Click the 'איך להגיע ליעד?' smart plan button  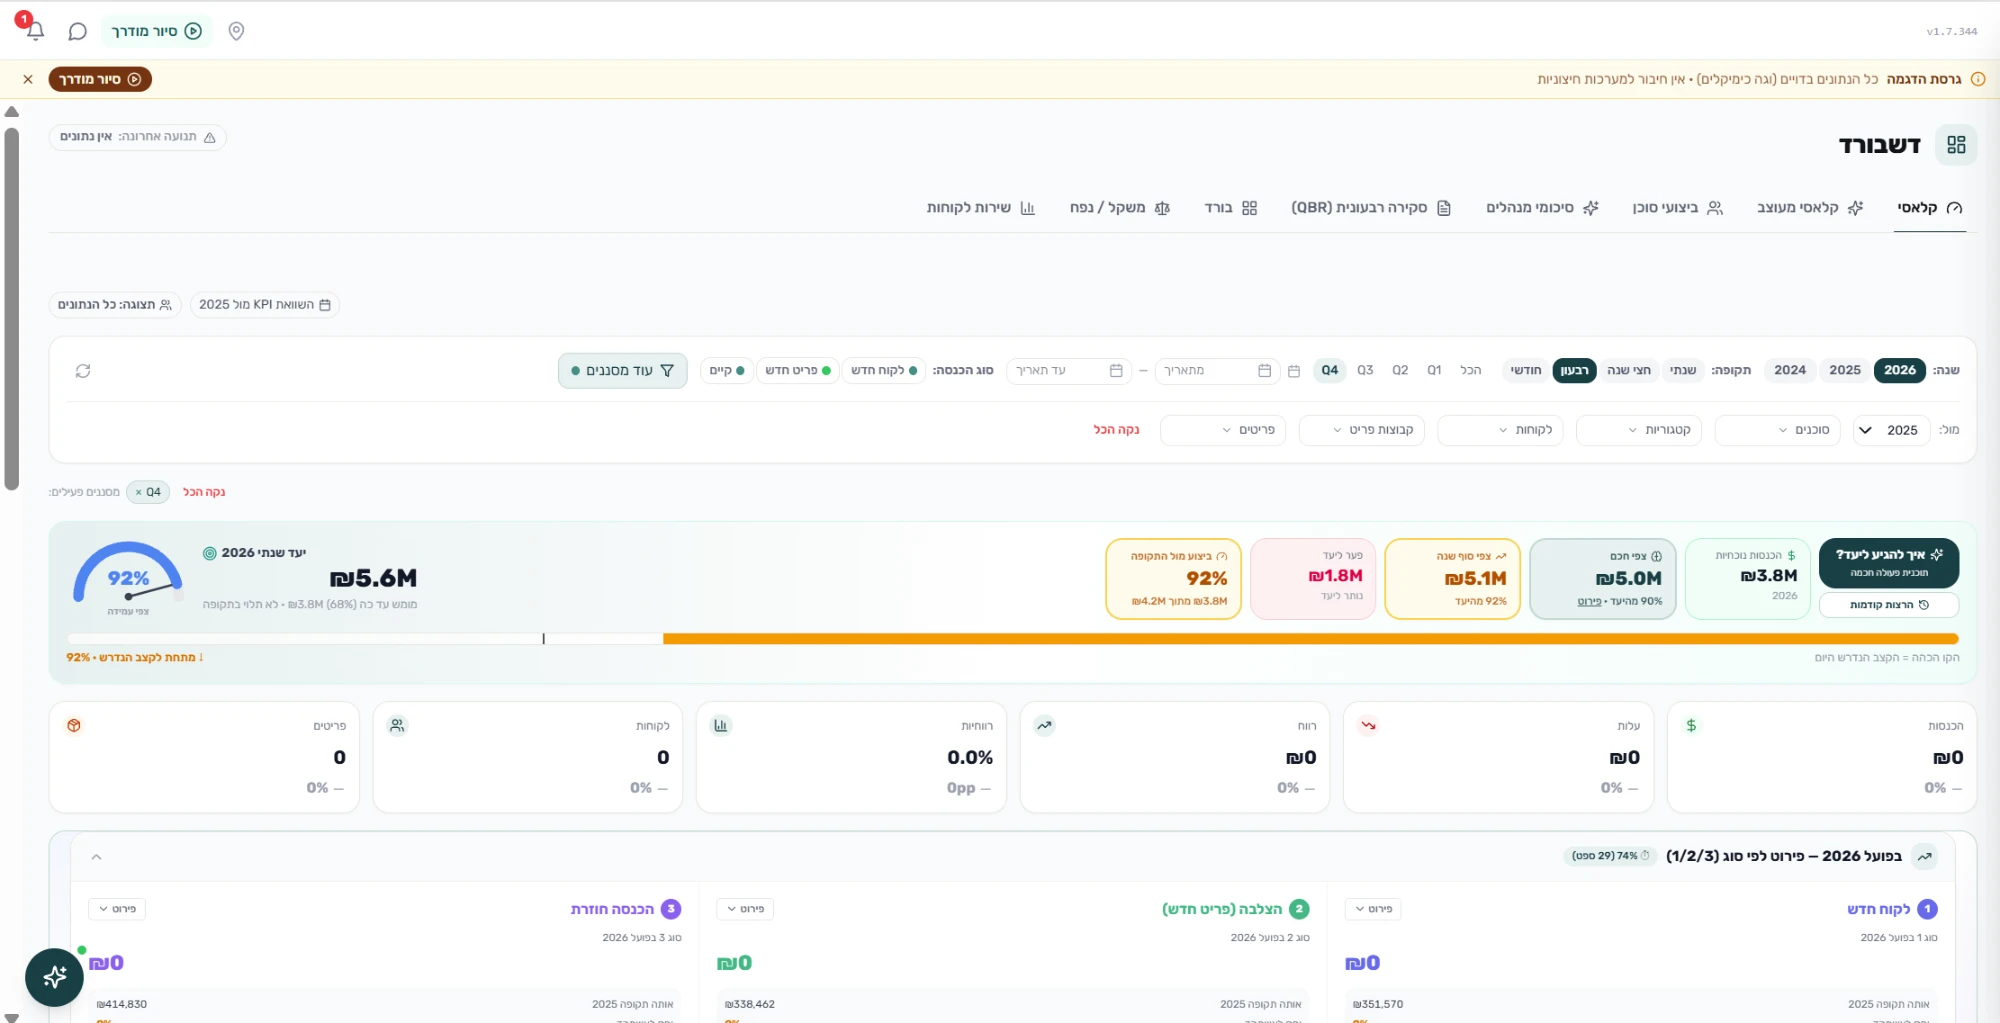click(x=1889, y=563)
